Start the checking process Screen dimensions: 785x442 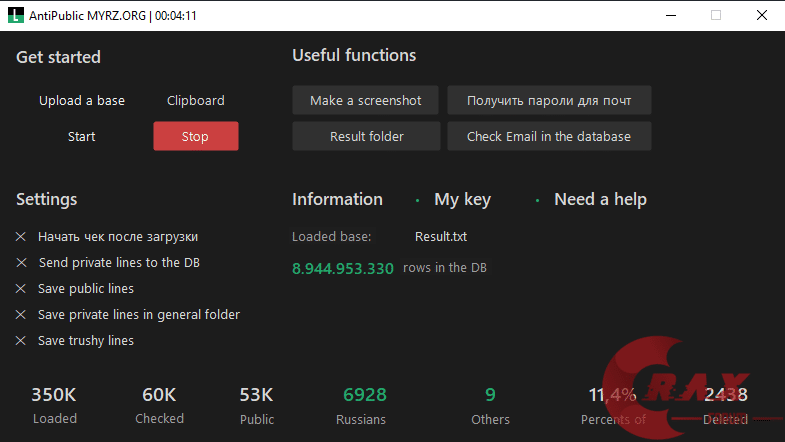tap(81, 137)
